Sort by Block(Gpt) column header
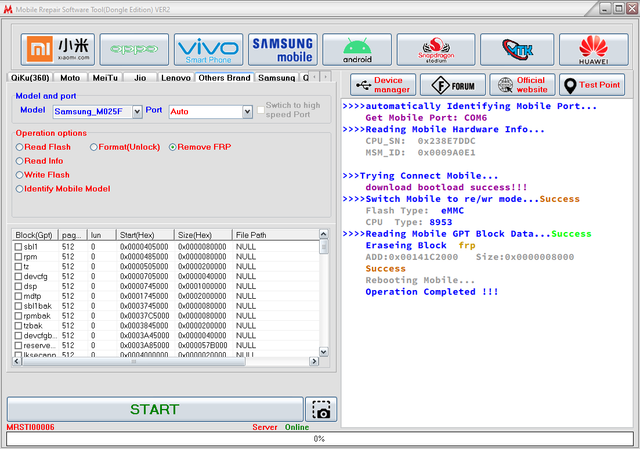The height and width of the screenshot is (449, 640). tap(34, 235)
